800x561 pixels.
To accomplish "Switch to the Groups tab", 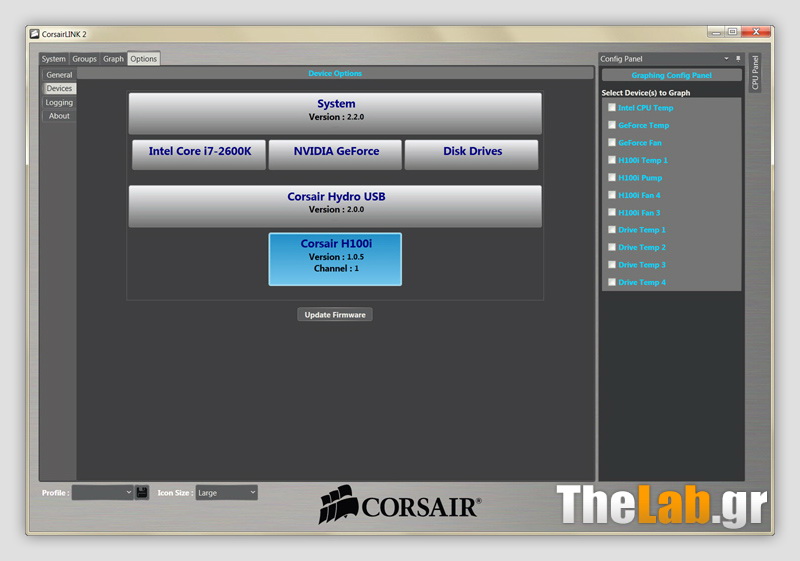I will [x=84, y=59].
